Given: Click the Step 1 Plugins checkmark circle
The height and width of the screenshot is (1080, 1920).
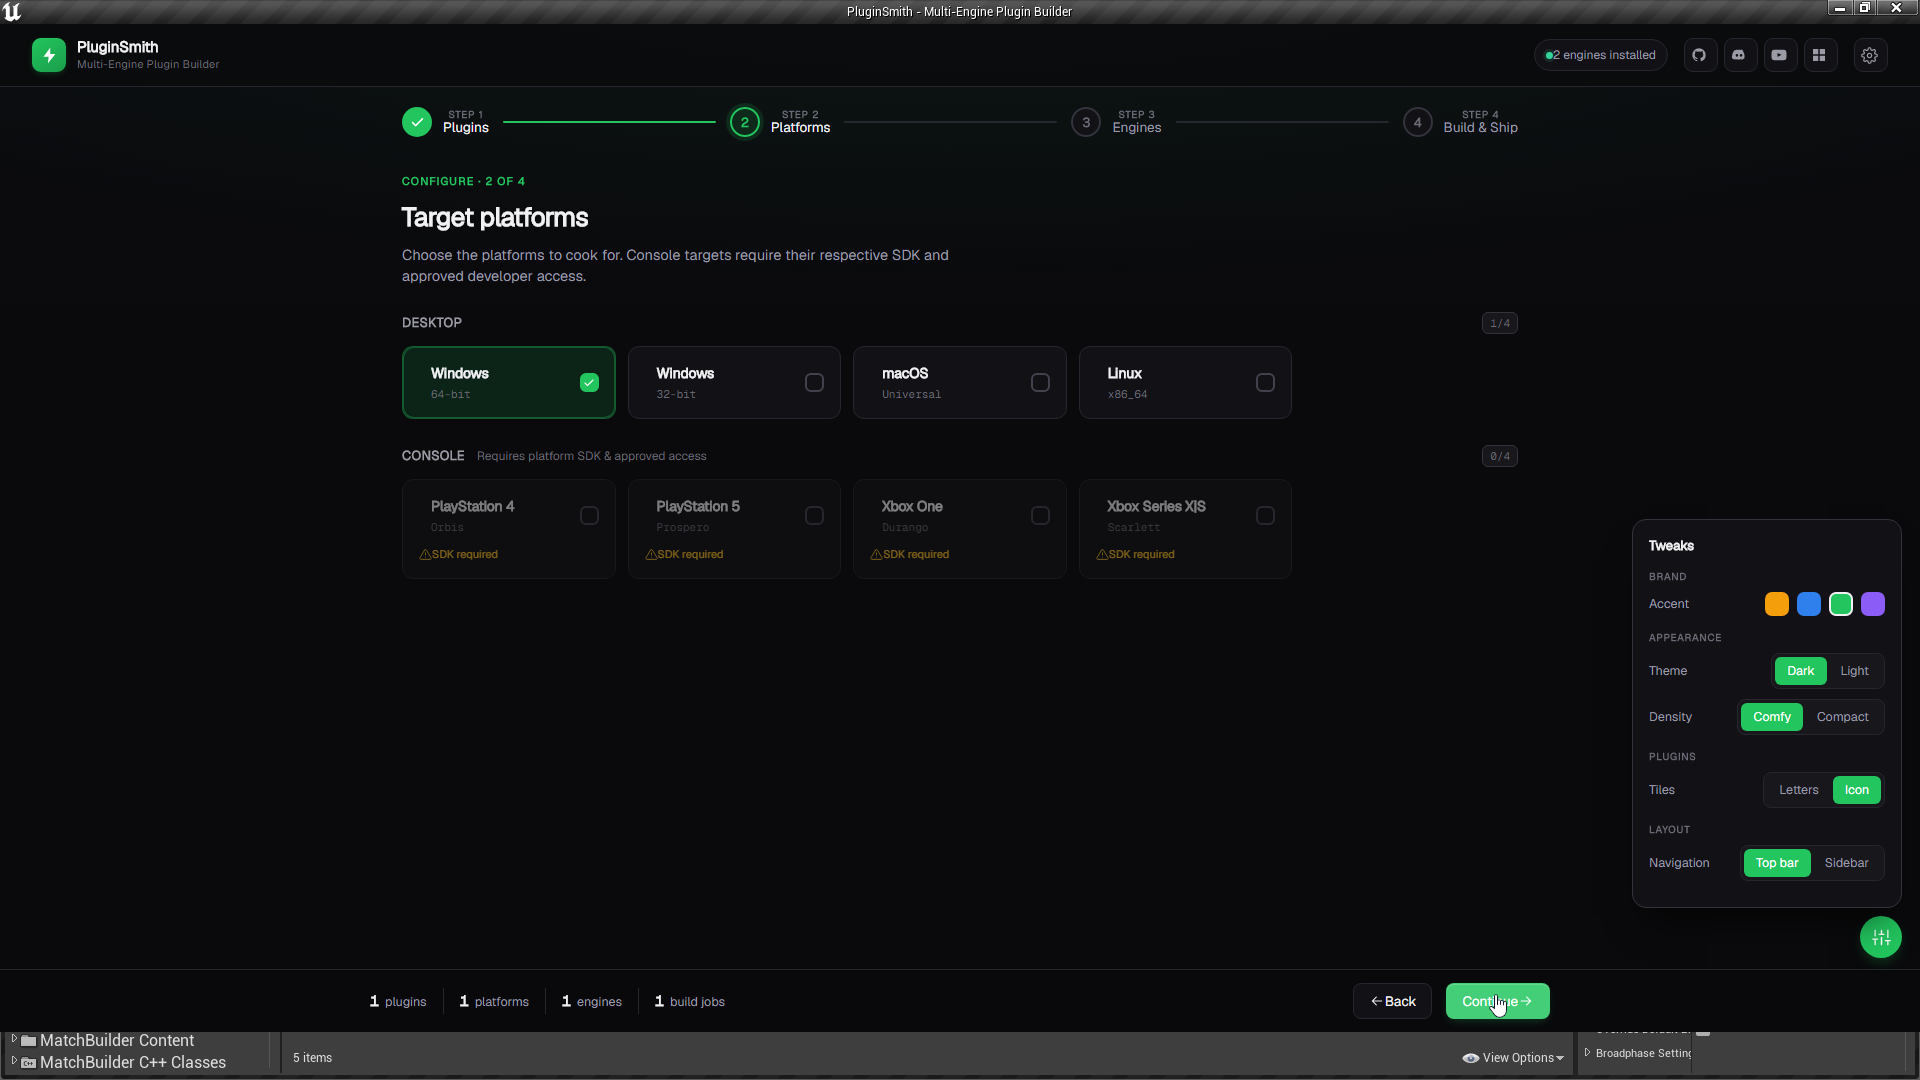Looking at the screenshot, I should (417, 122).
